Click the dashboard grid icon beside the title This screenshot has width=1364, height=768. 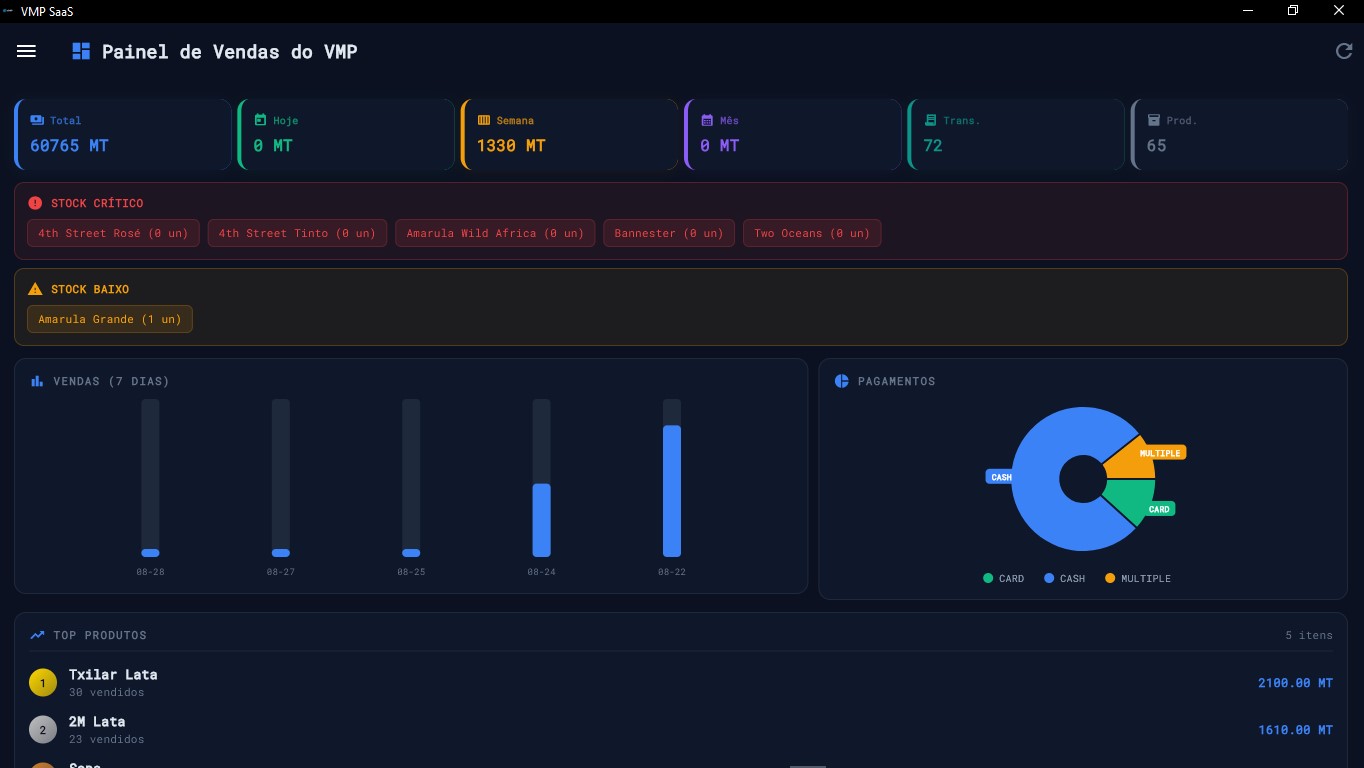tap(81, 51)
